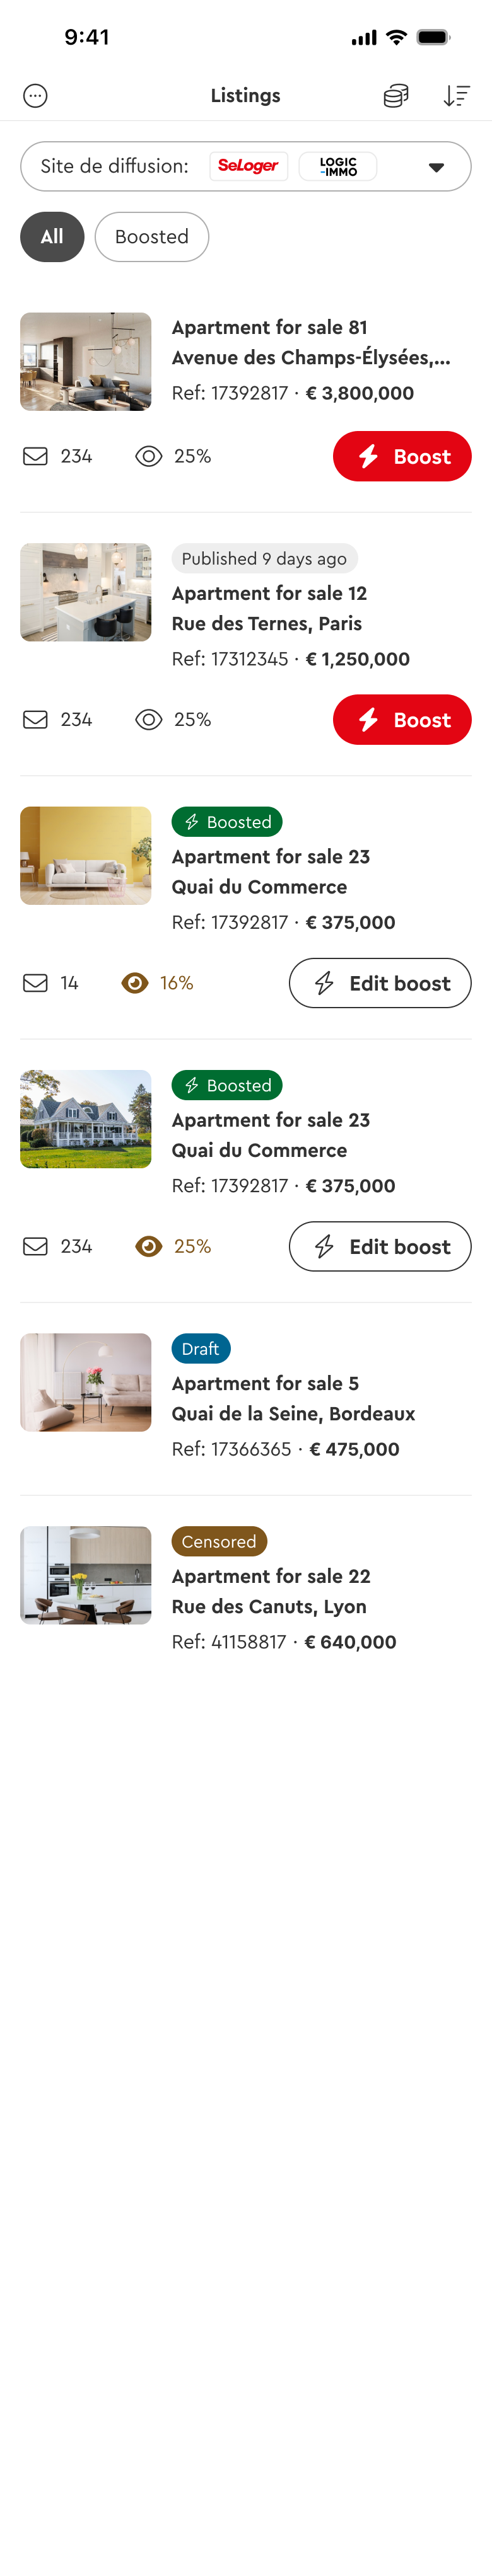Edit boost for the yellow-room listing
This screenshot has height=2576, width=492.
pyautogui.click(x=380, y=983)
